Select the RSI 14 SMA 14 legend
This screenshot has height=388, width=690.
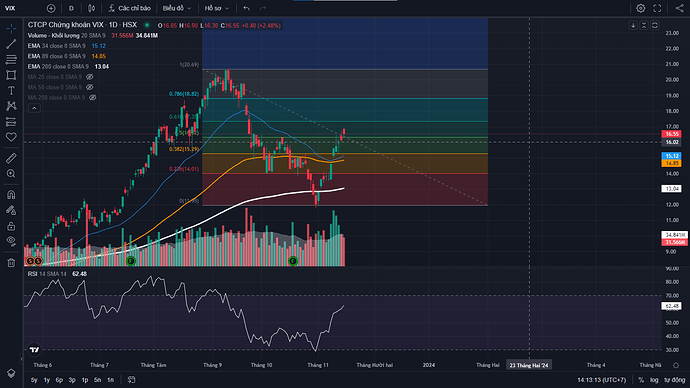click(x=47, y=274)
